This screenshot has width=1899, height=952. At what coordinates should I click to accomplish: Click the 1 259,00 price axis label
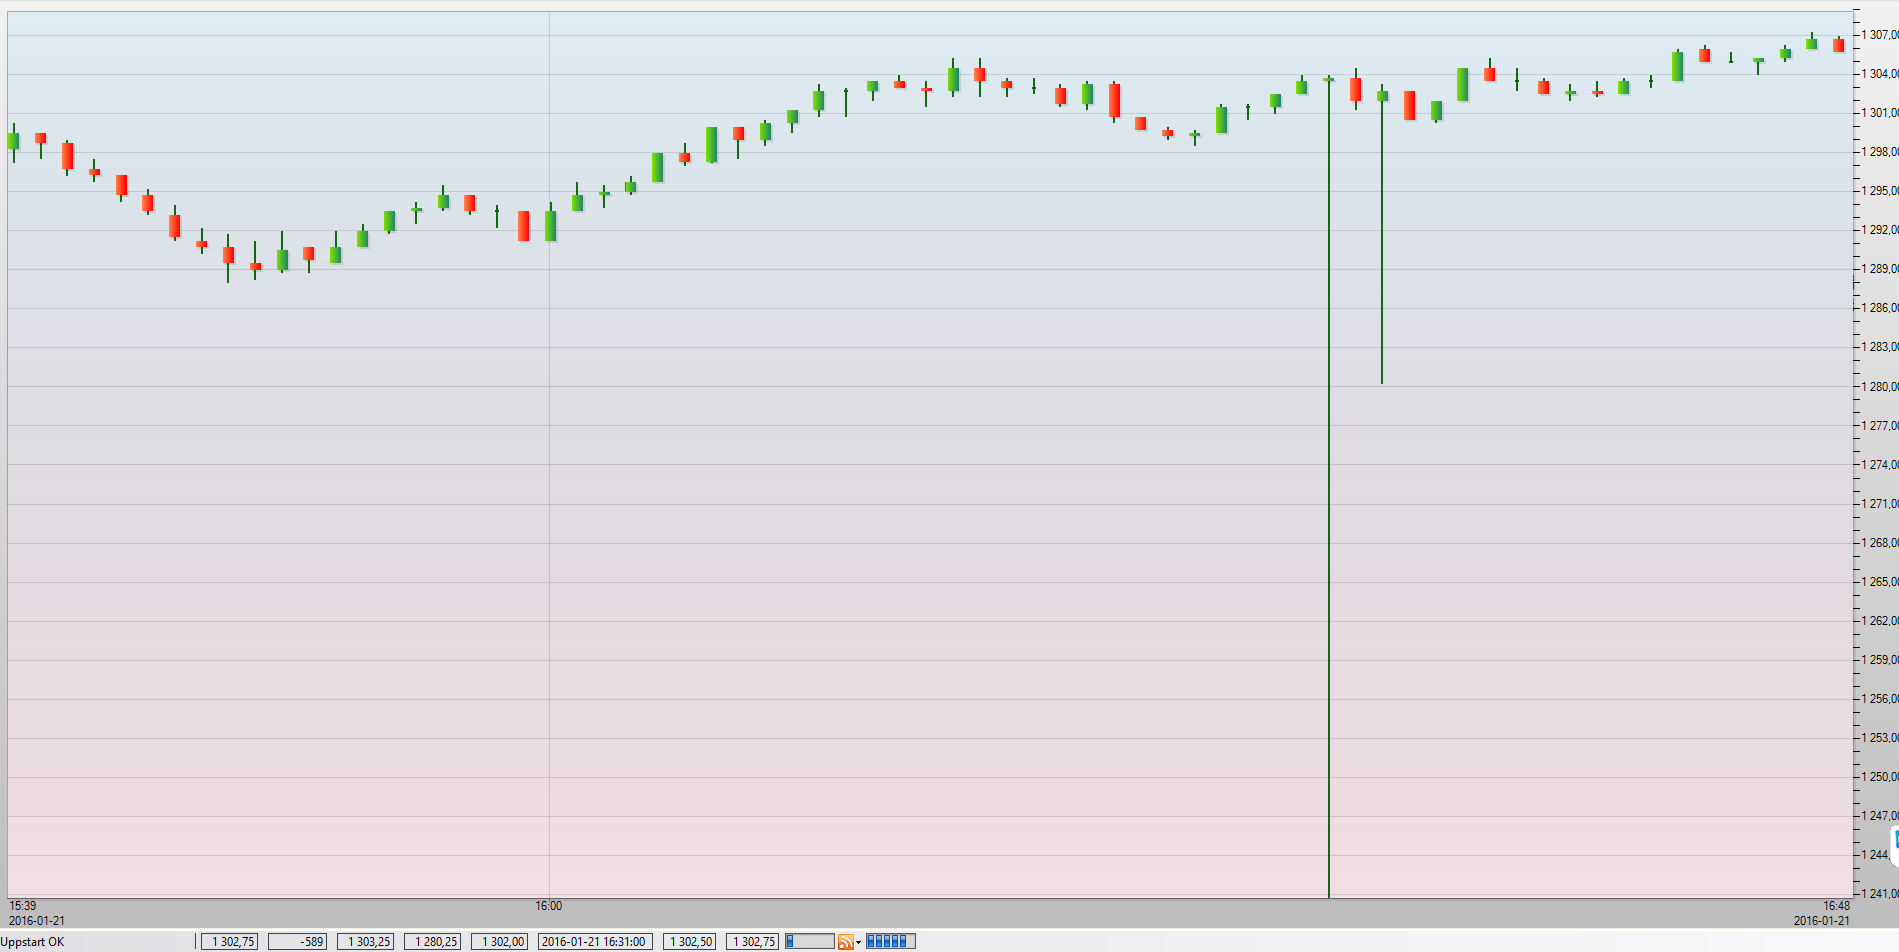(1879, 660)
